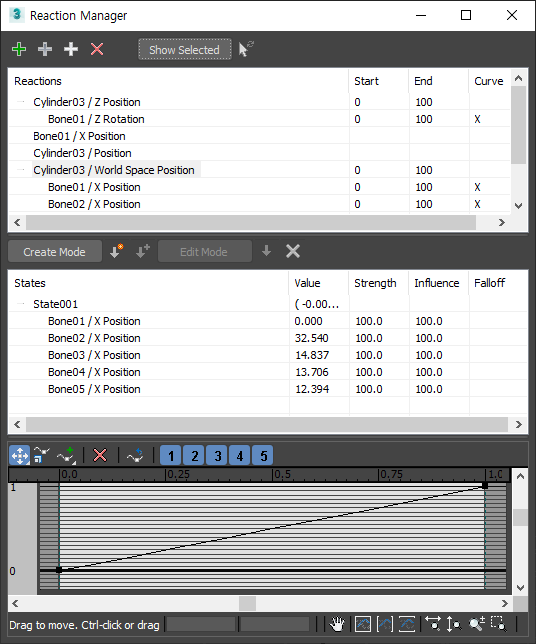Image resolution: width=536 pixels, height=644 pixels.
Task: Click the second key value input field
Action: pyautogui.click(x=275, y=624)
